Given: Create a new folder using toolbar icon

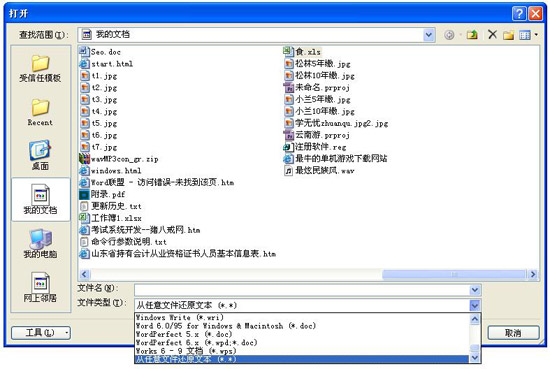Looking at the screenshot, I should pos(508,35).
